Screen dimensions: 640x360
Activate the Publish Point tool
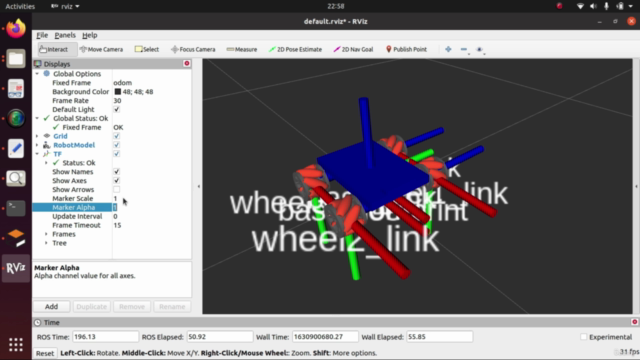[406, 49]
